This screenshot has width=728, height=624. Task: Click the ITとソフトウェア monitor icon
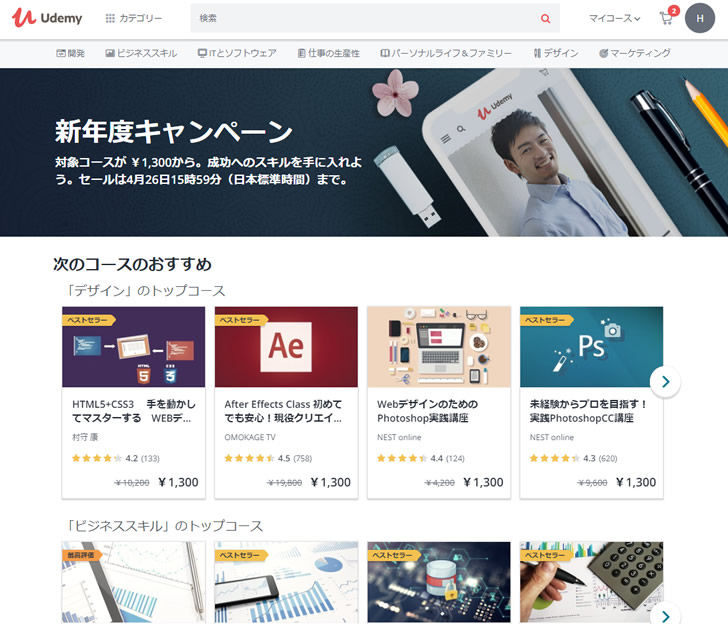202,53
